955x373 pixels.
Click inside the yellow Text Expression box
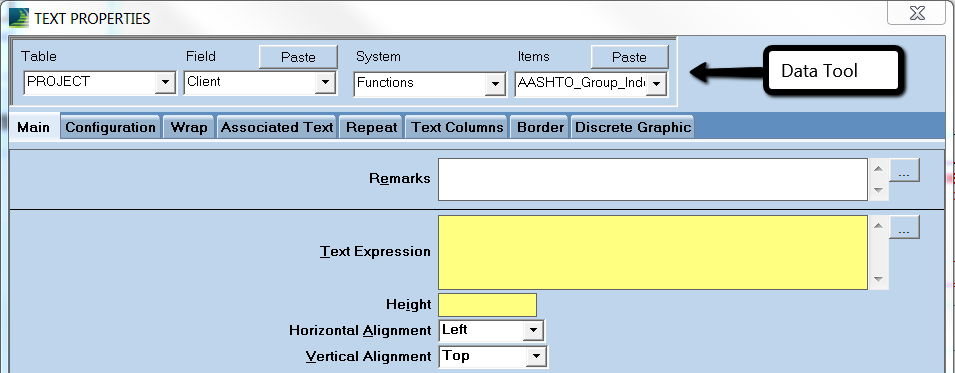[x=653, y=252]
